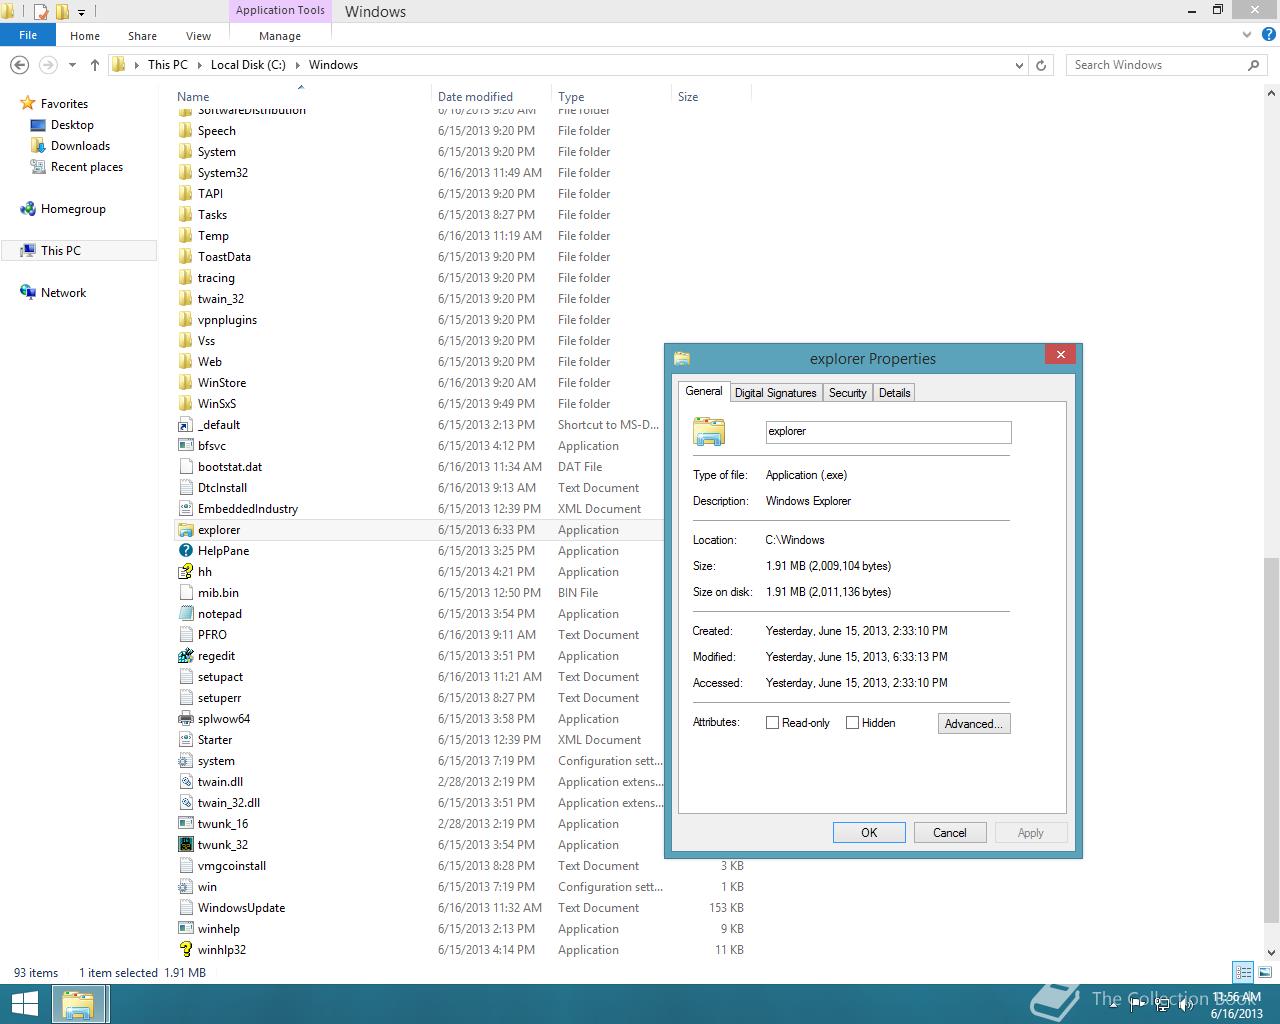Open the Windows Start button
The image size is (1280, 1024).
tap(24, 1004)
